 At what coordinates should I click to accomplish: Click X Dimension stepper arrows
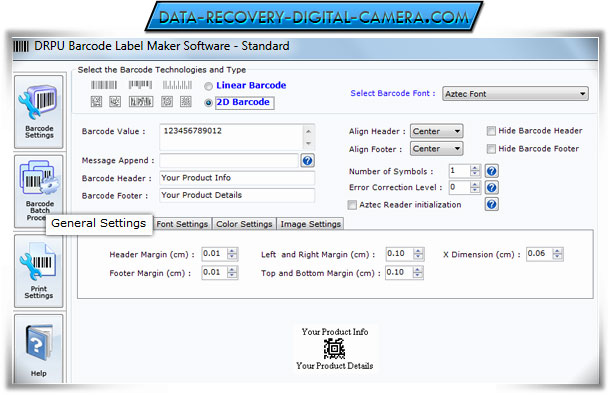tap(557, 254)
